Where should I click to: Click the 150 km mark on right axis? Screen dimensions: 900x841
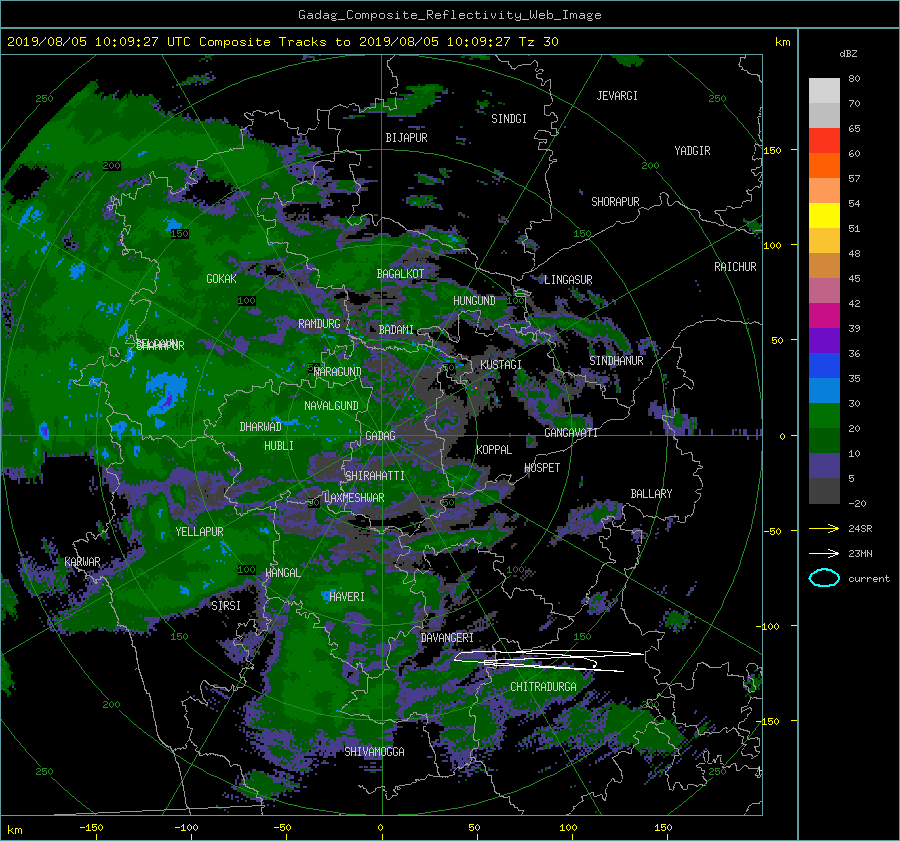point(773,150)
